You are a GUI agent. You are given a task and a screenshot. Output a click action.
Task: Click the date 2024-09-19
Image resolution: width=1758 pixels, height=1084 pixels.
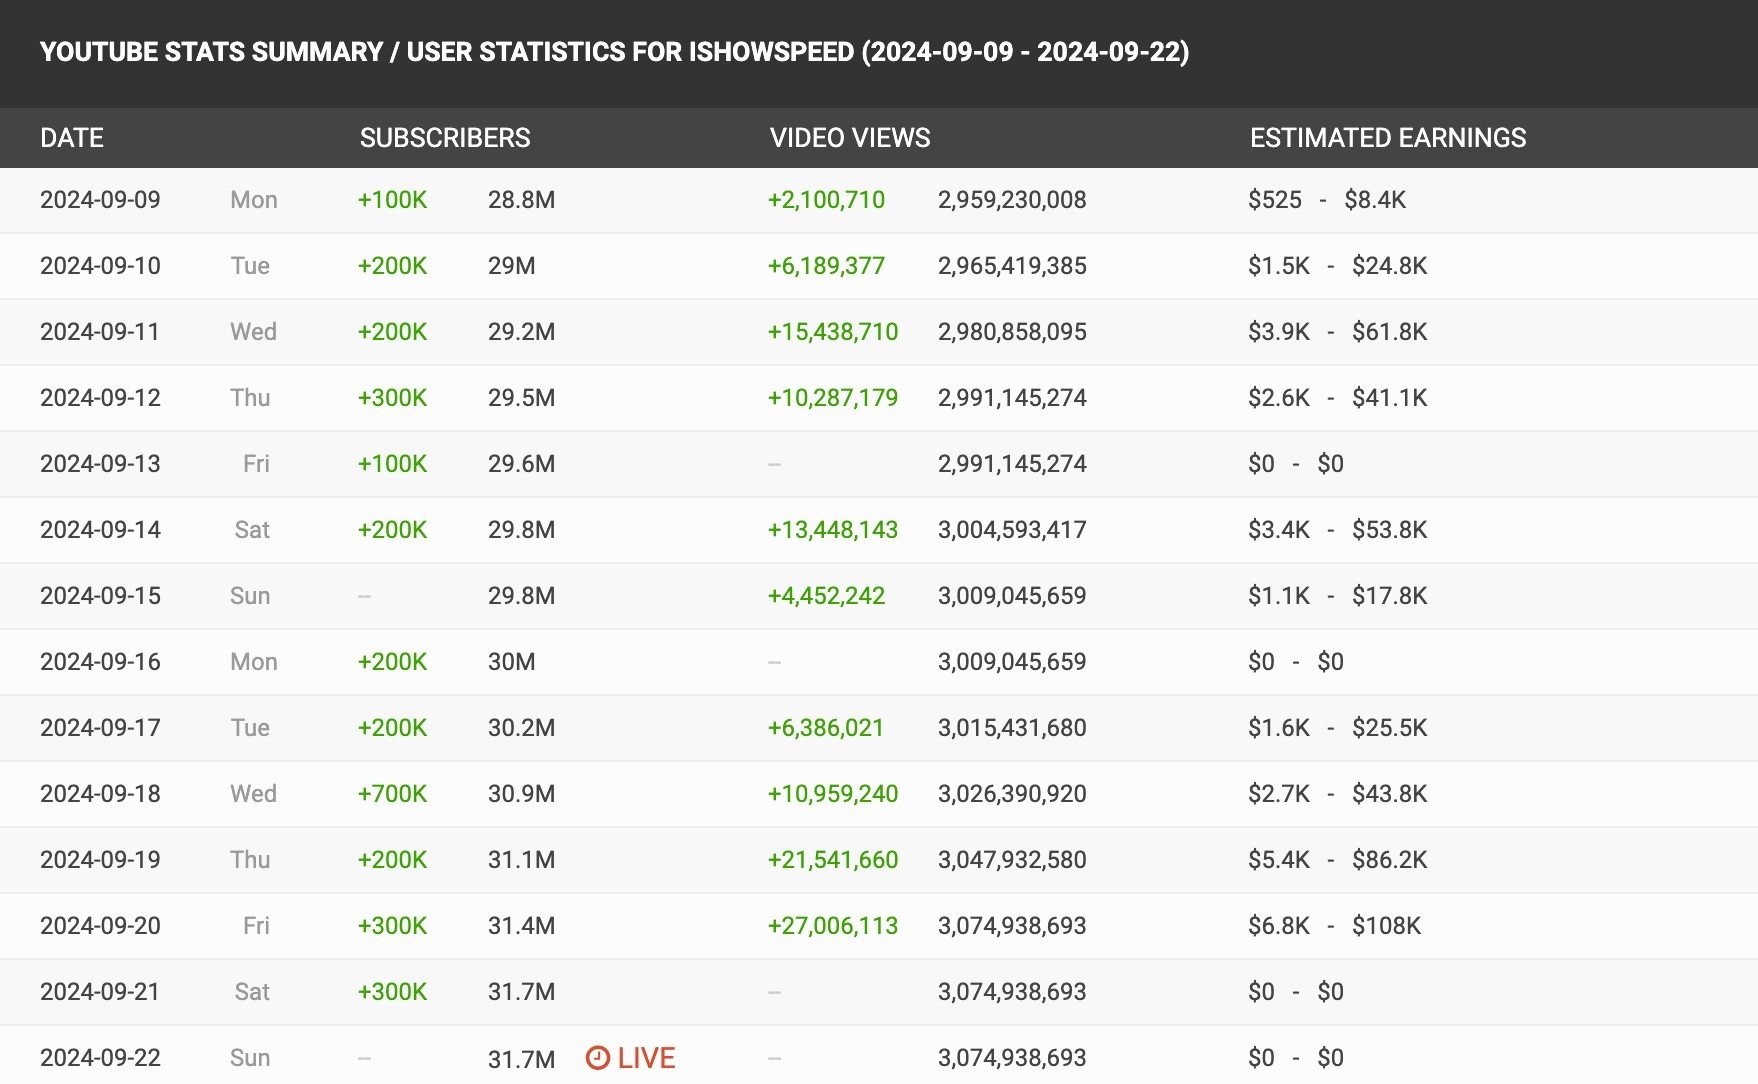tap(100, 860)
